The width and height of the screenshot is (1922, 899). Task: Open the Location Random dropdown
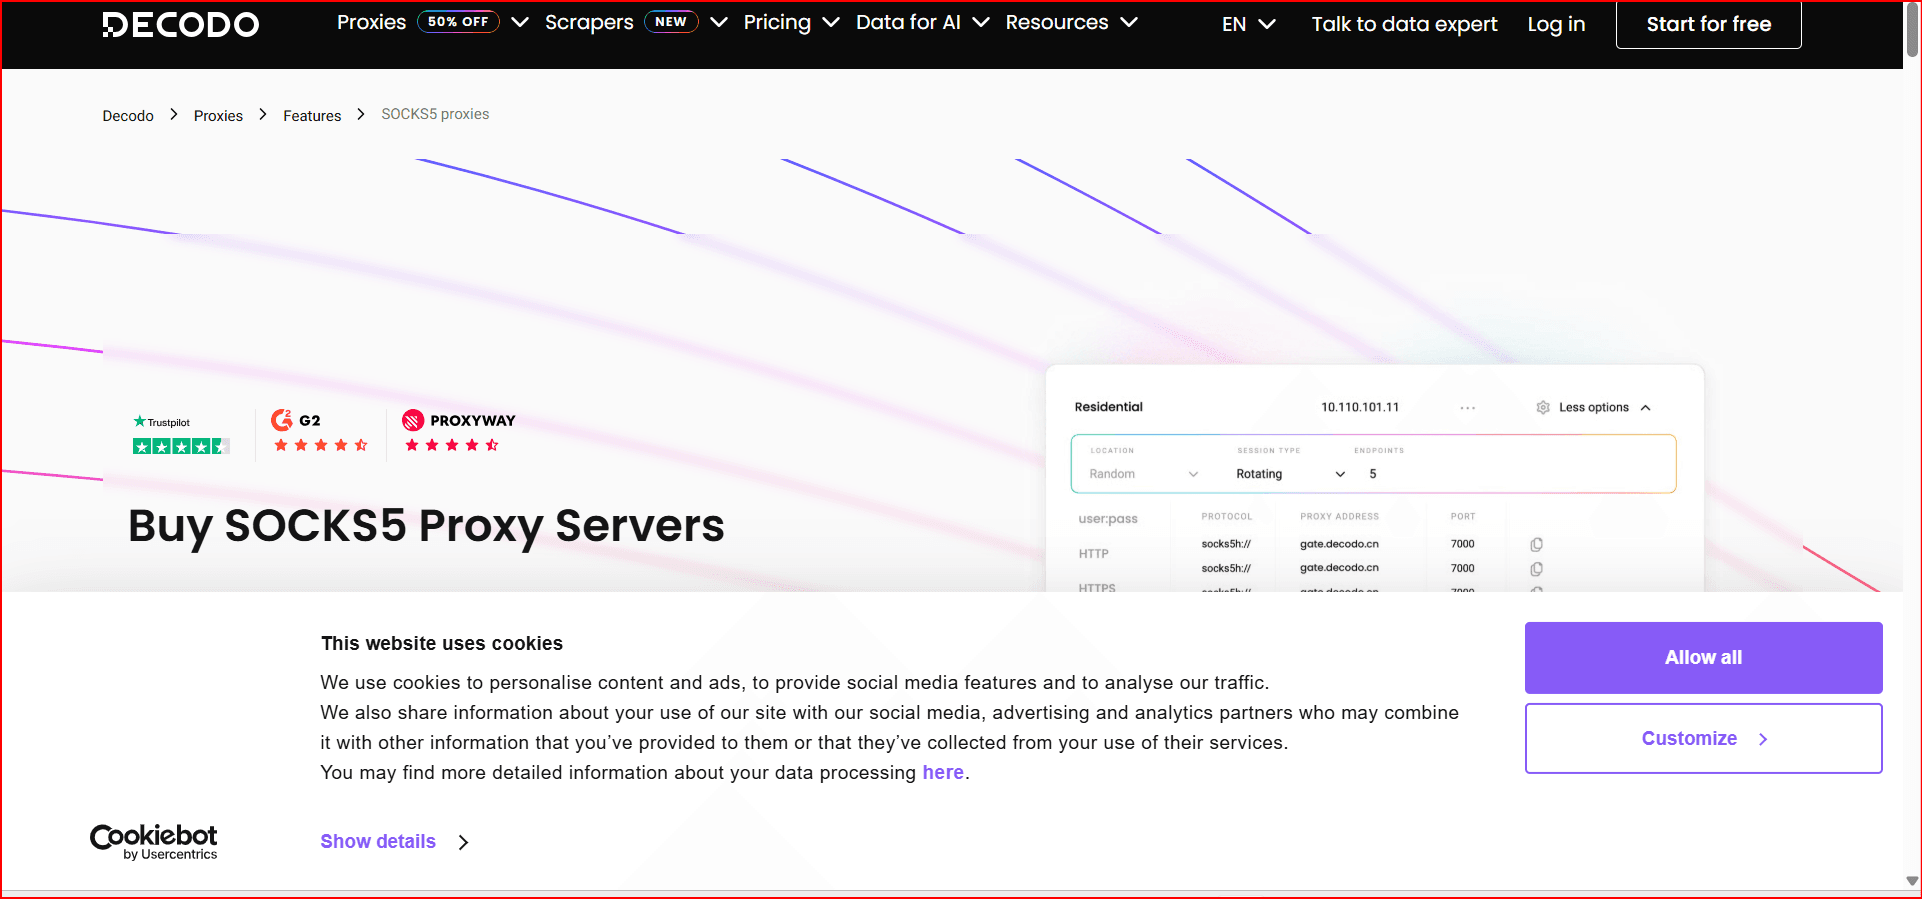1143,474
